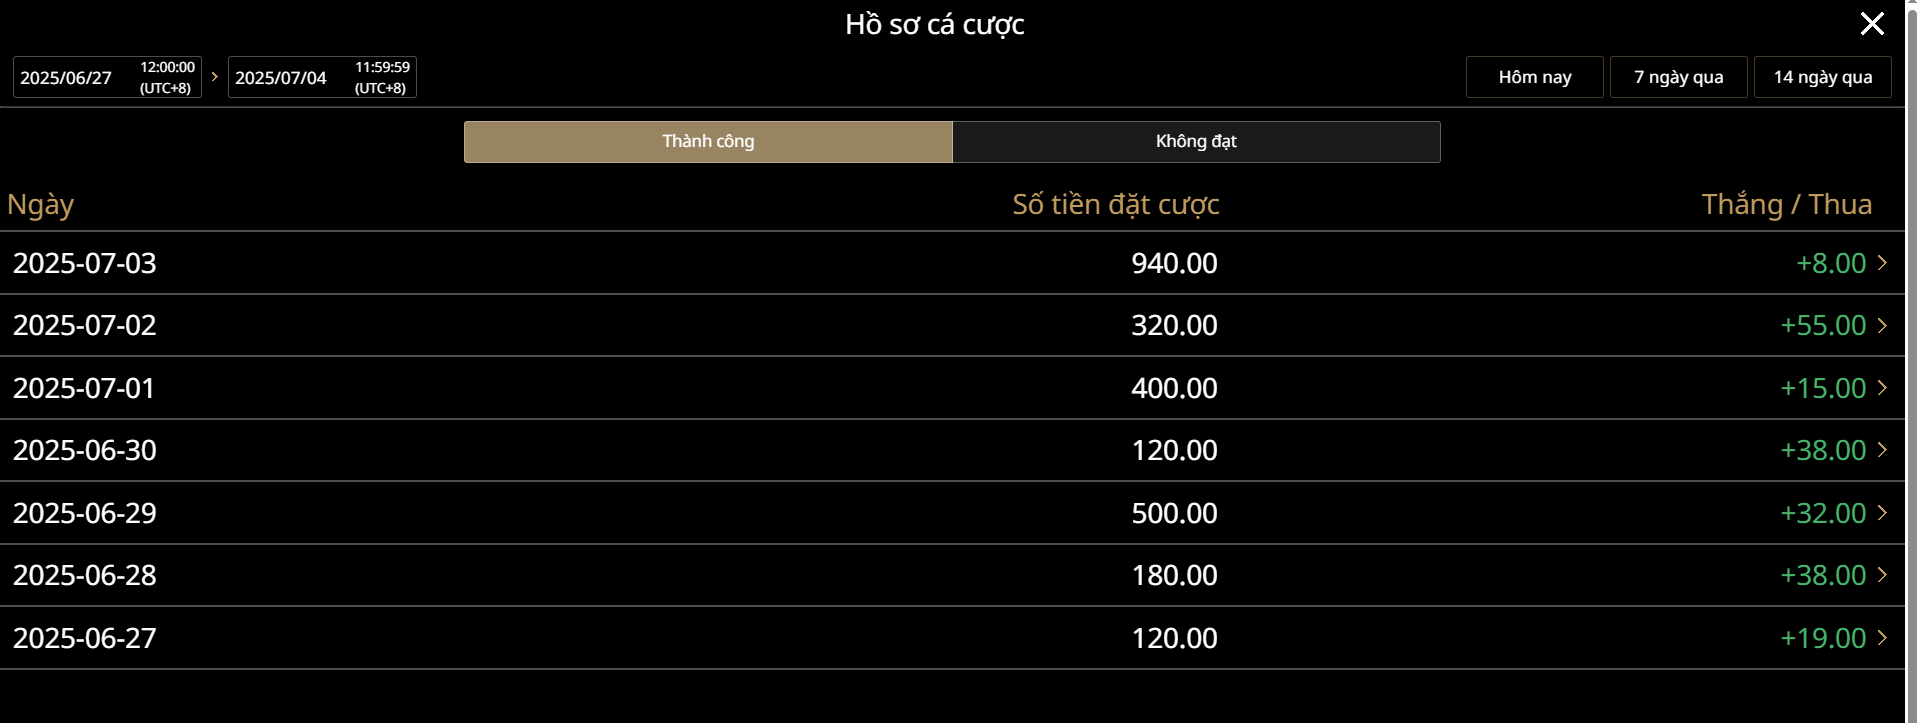Expand details for 2025-07-01 row chevron
The image size is (1920, 723).
click(x=1882, y=388)
